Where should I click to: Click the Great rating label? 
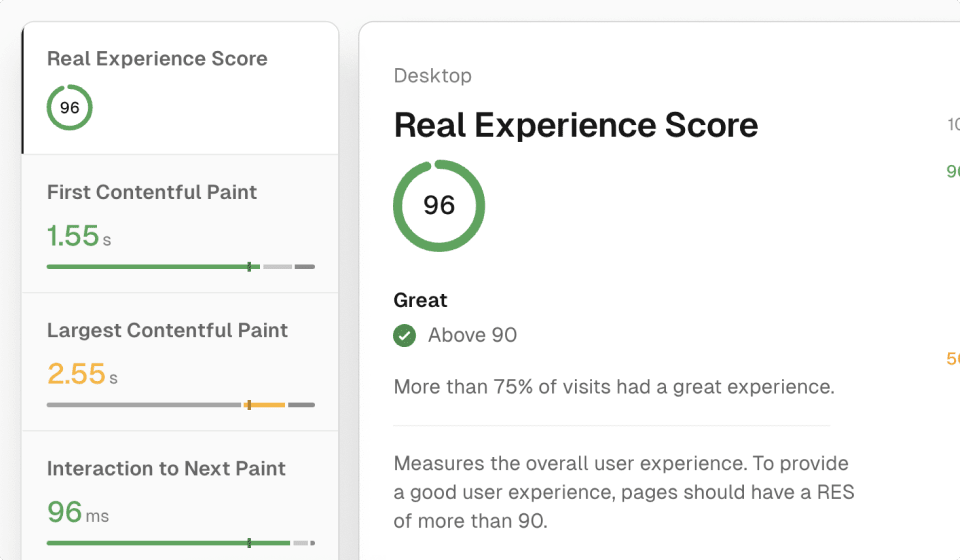(x=421, y=300)
